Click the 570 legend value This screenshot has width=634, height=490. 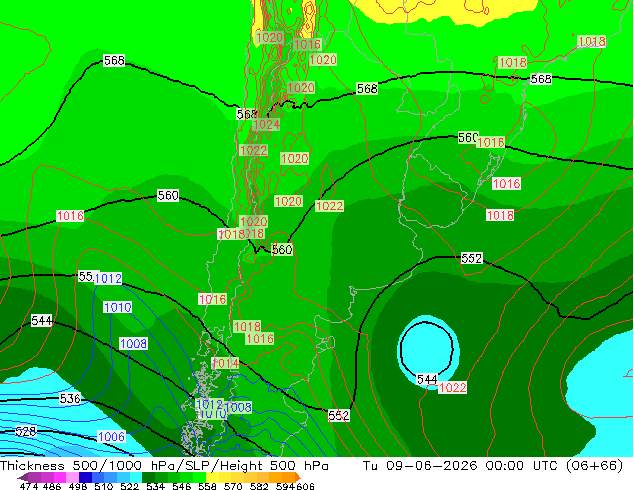pyautogui.click(x=233, y=486)
